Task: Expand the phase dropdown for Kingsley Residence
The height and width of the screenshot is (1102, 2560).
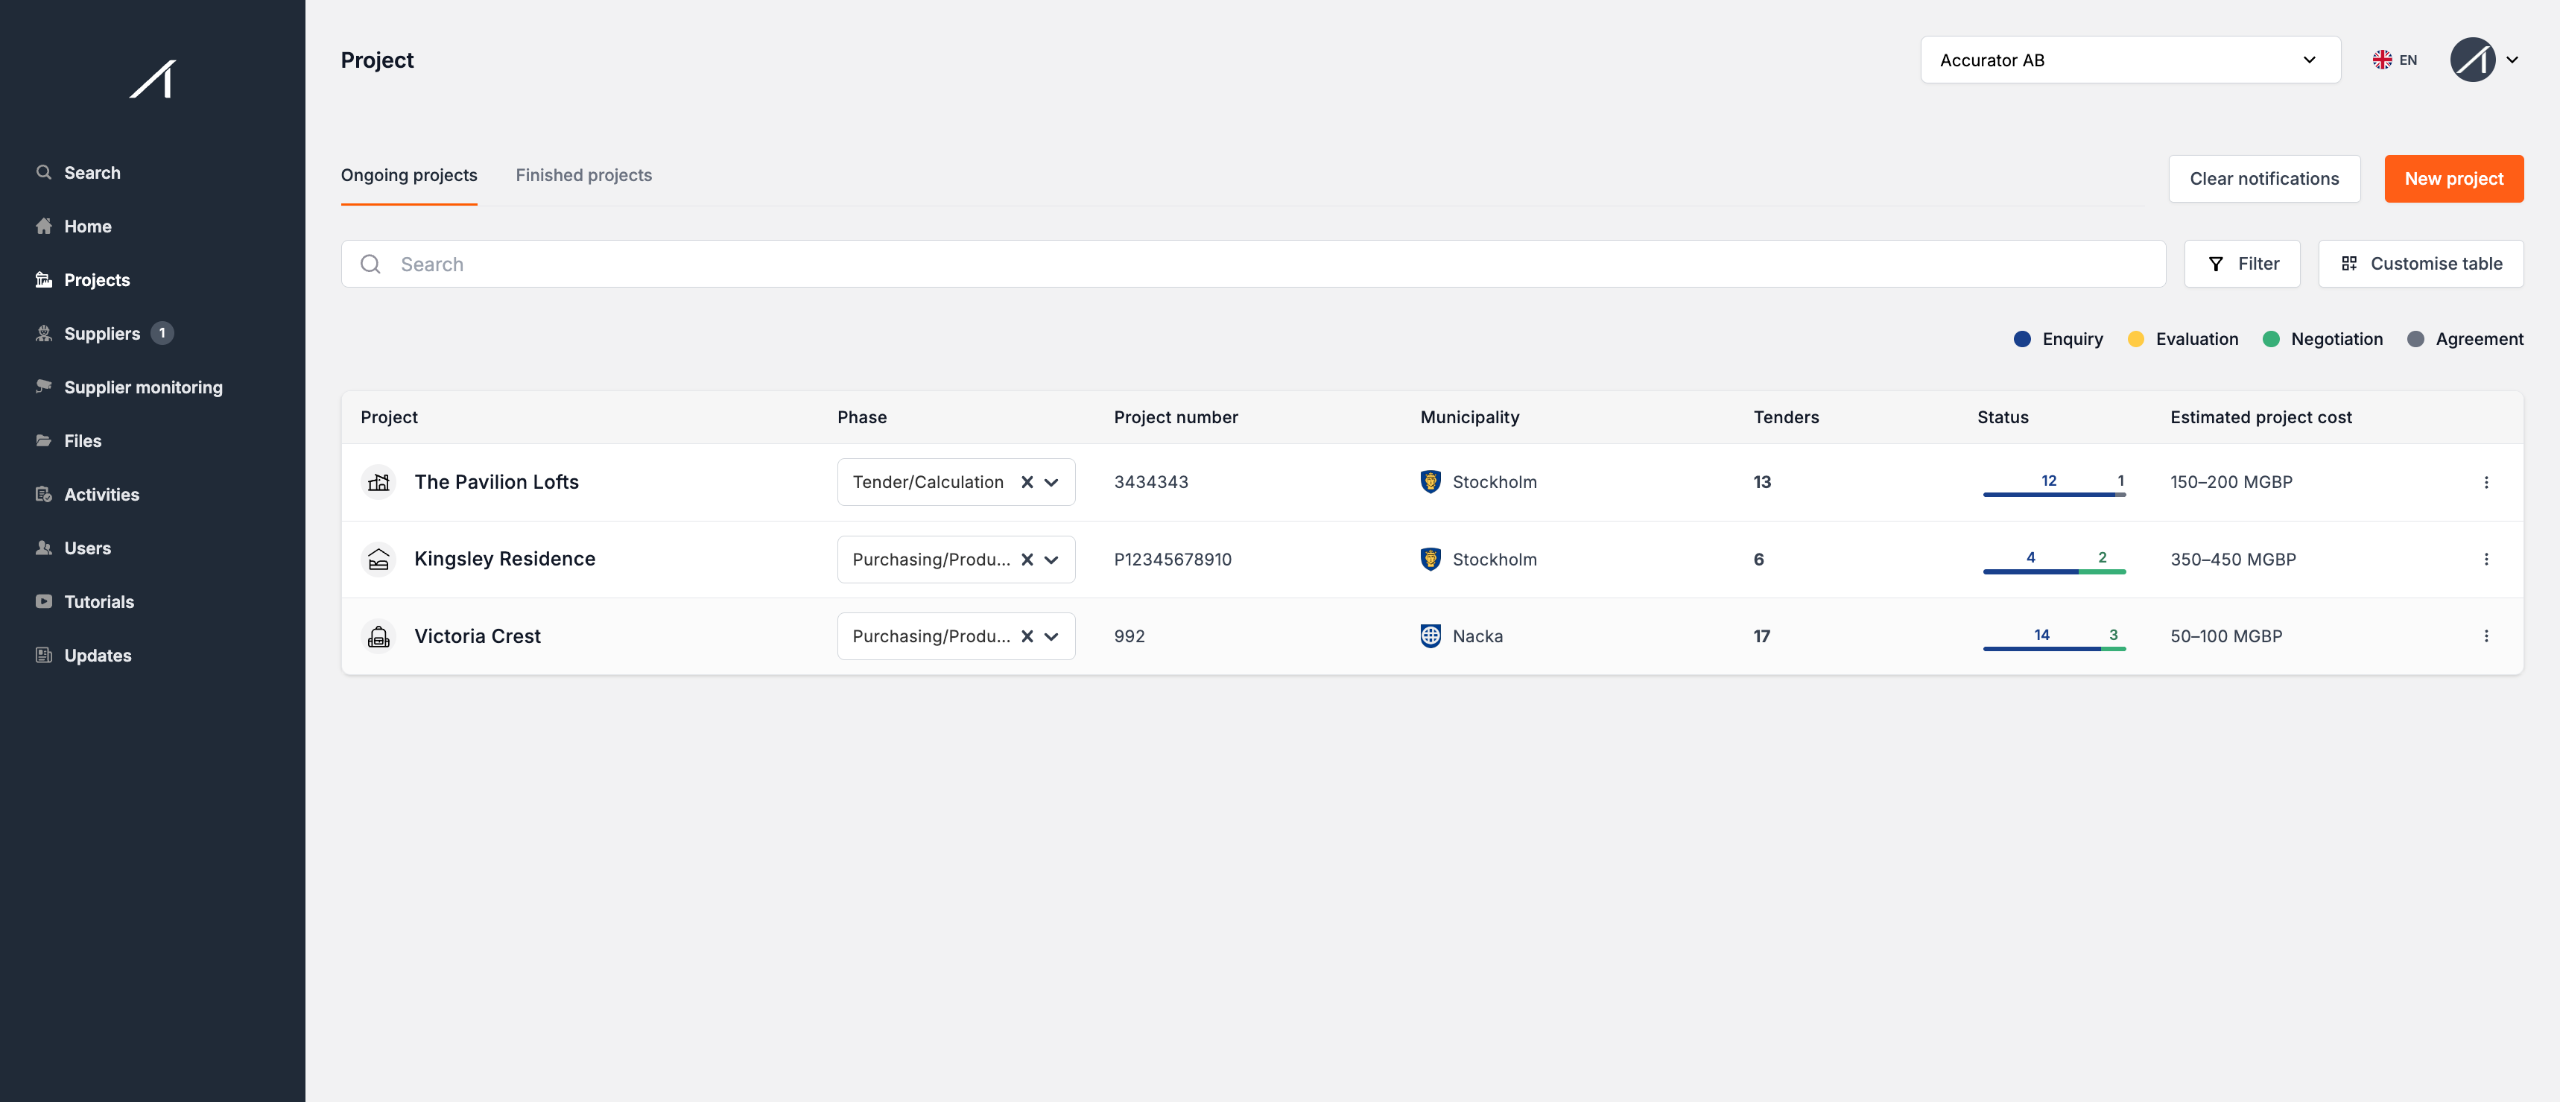Action: (x=1051, y=559)
